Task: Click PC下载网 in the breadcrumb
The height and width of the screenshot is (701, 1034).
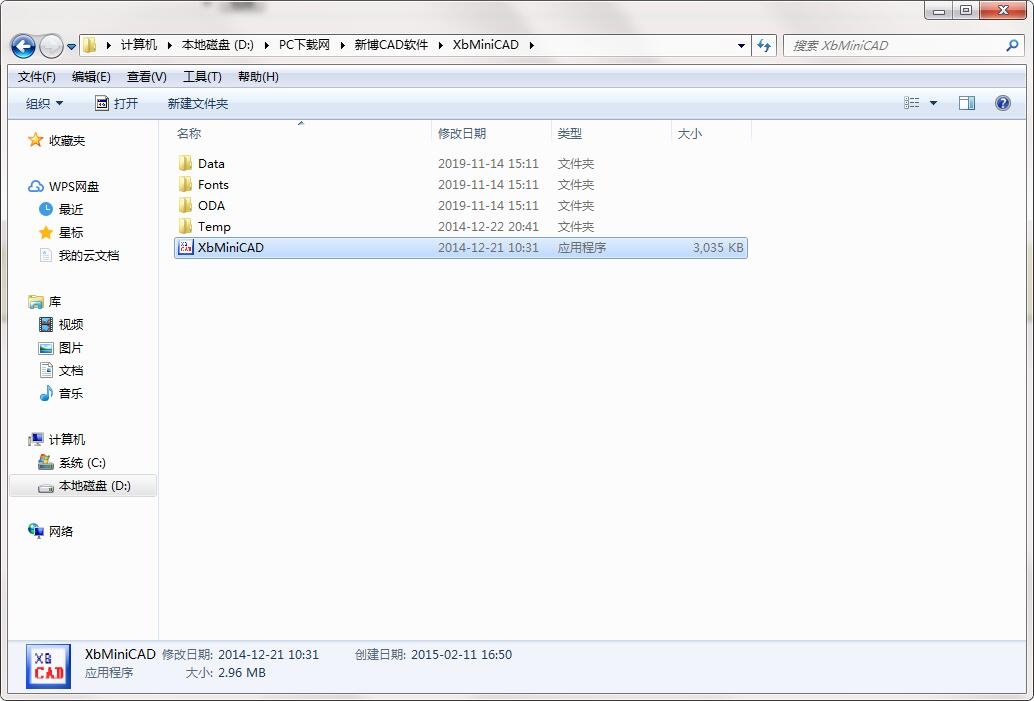Action: 304,45
